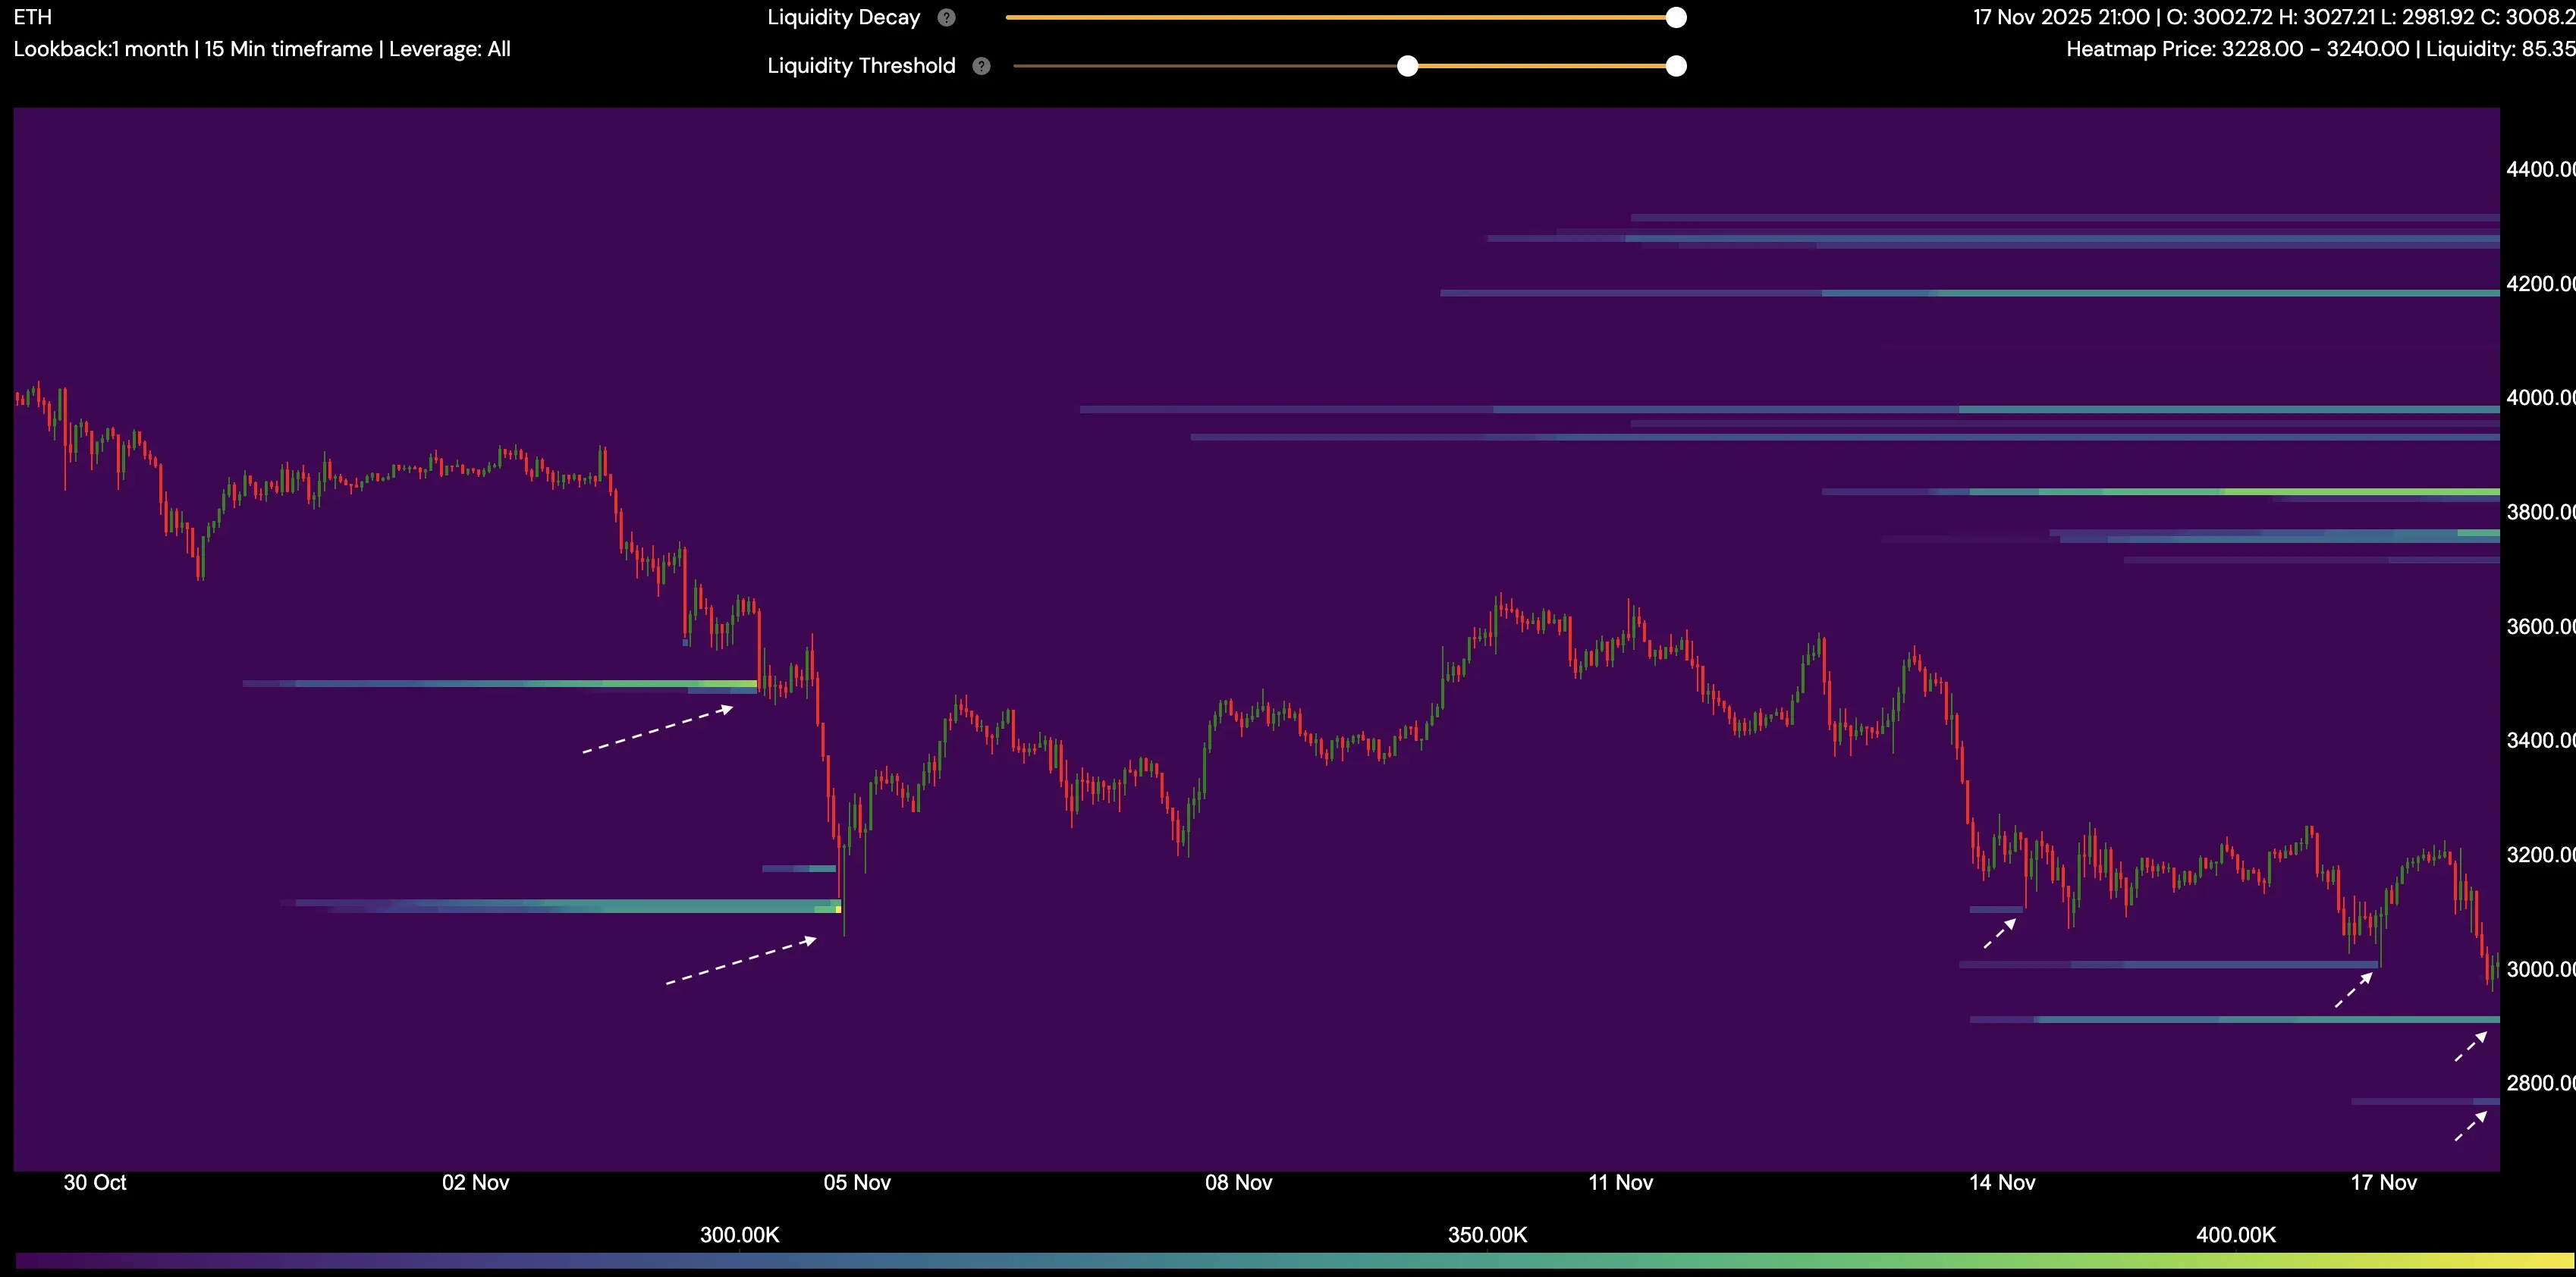Click the ETH symbol label
This screenshot has width=2576, height=1277.
click(32, 17)
